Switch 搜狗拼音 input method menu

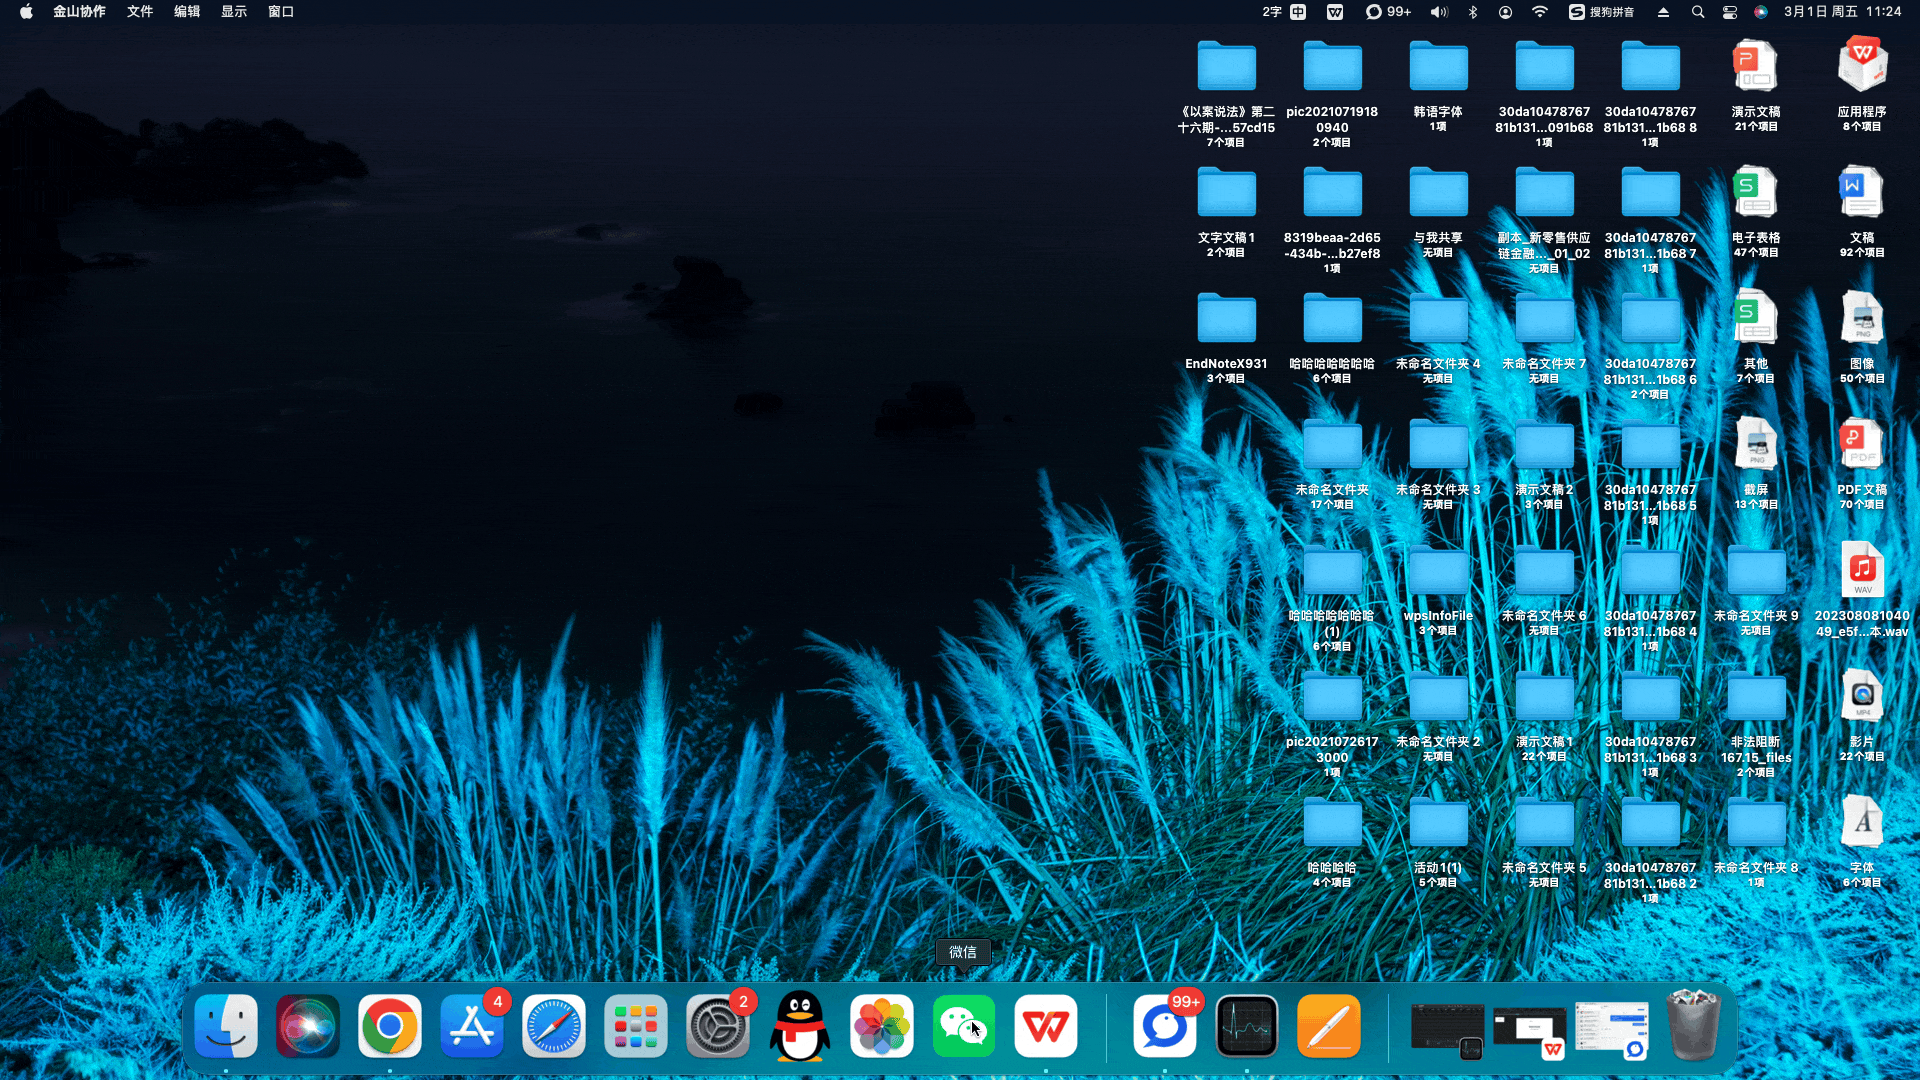(x=1601, y=12)
